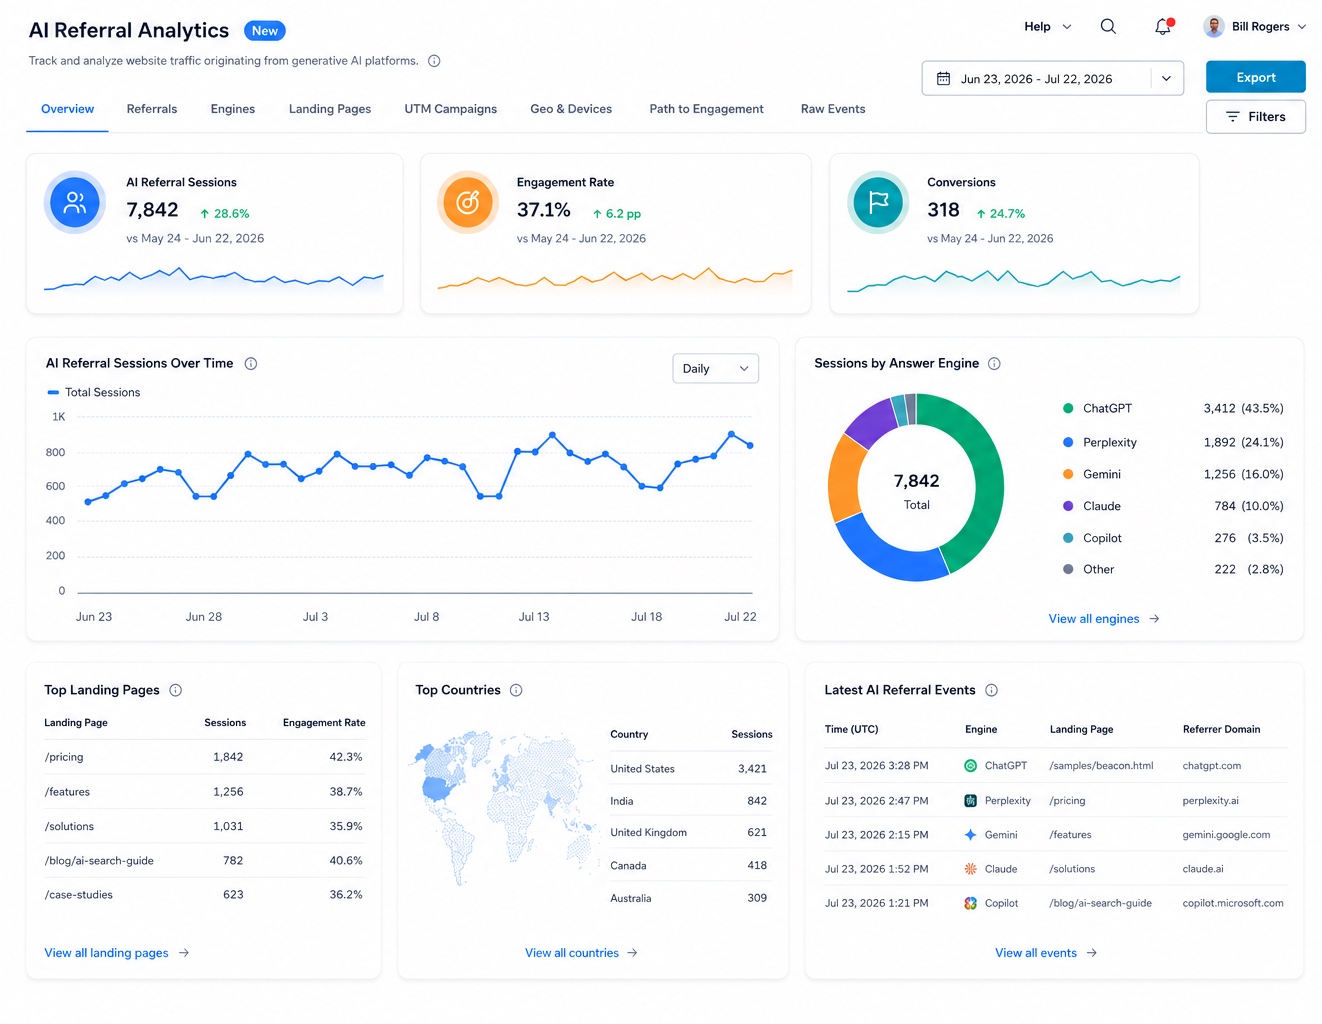Click United Kingdom in countries table
1322x1024 pixels.
[648, 833]
